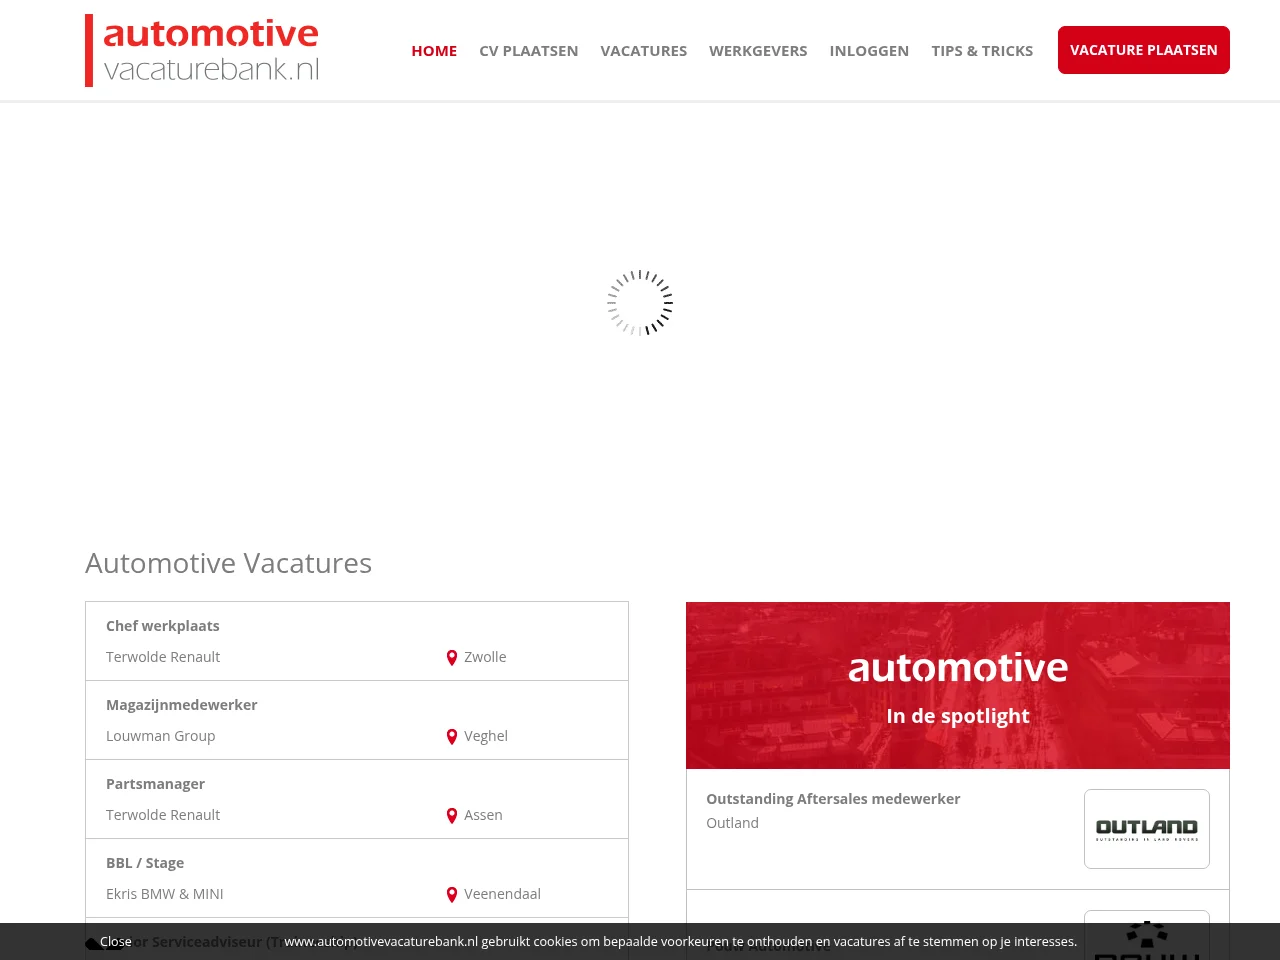Click the location pin next to Veghel
The height and width of the screenshot is (960, 1280).
tap(452, 737)
